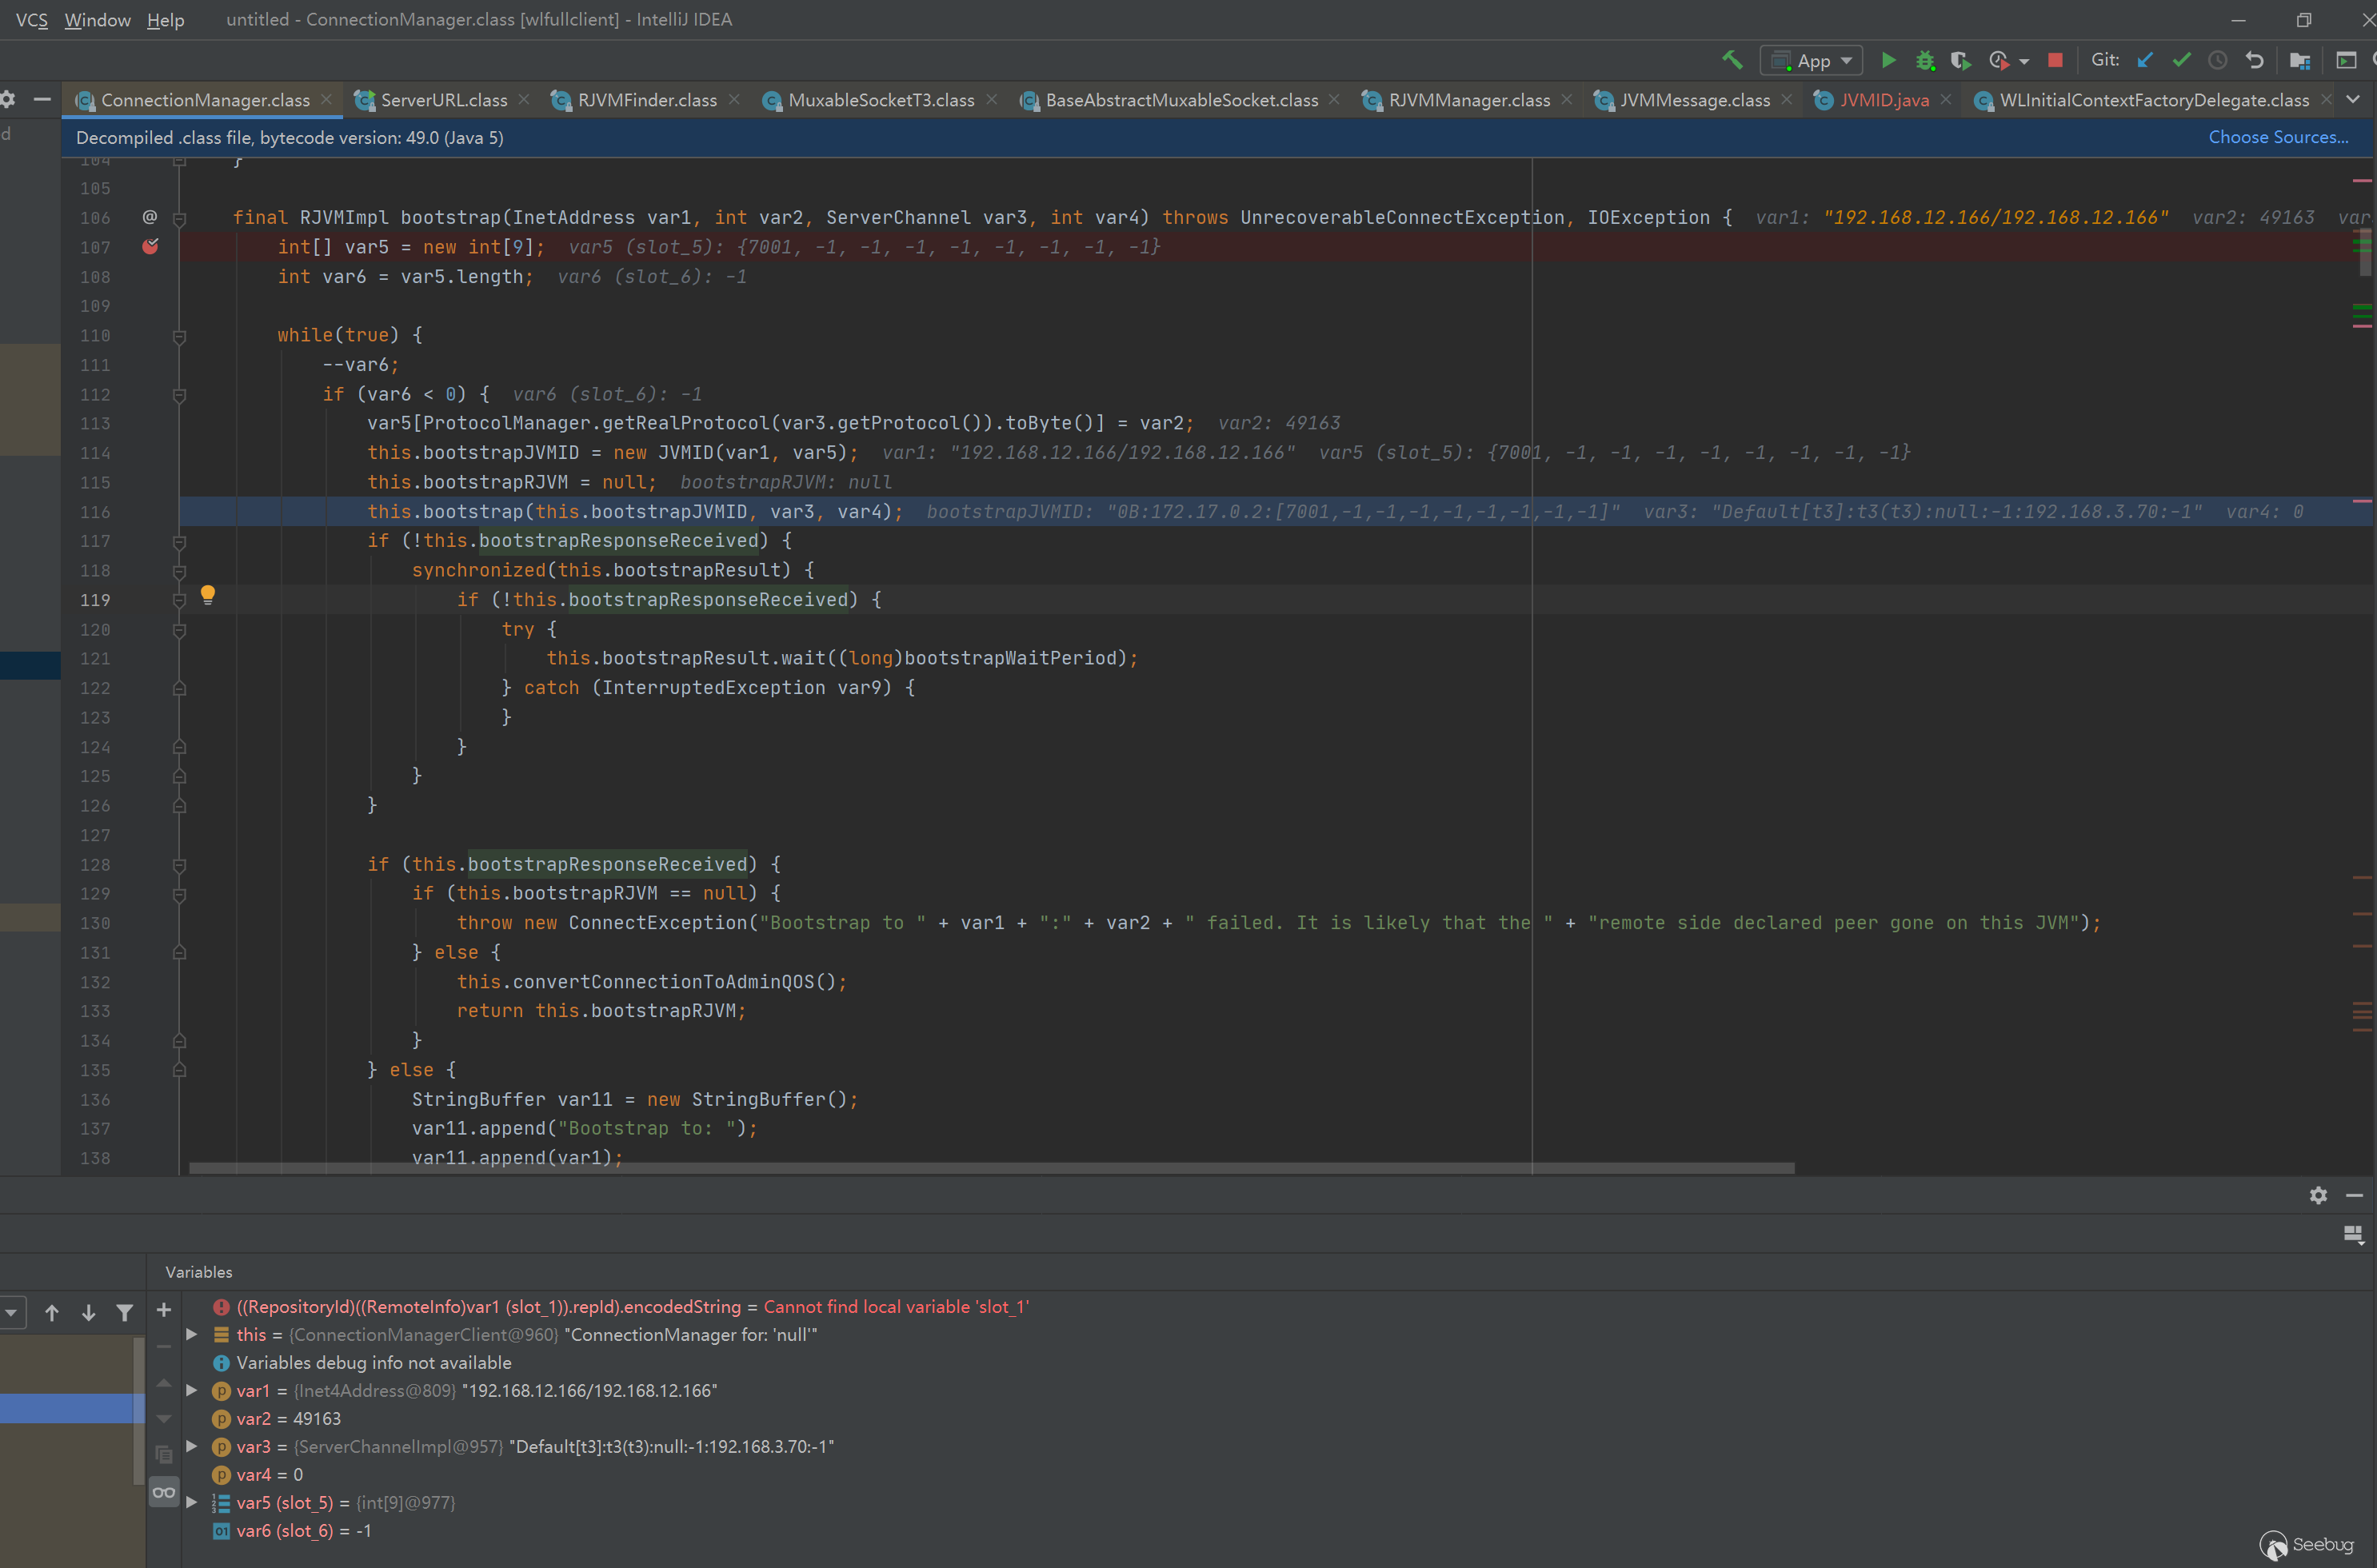Toggle show watches glasses button
This screenshot has width=2377, height=1568.
point(164,1492)
